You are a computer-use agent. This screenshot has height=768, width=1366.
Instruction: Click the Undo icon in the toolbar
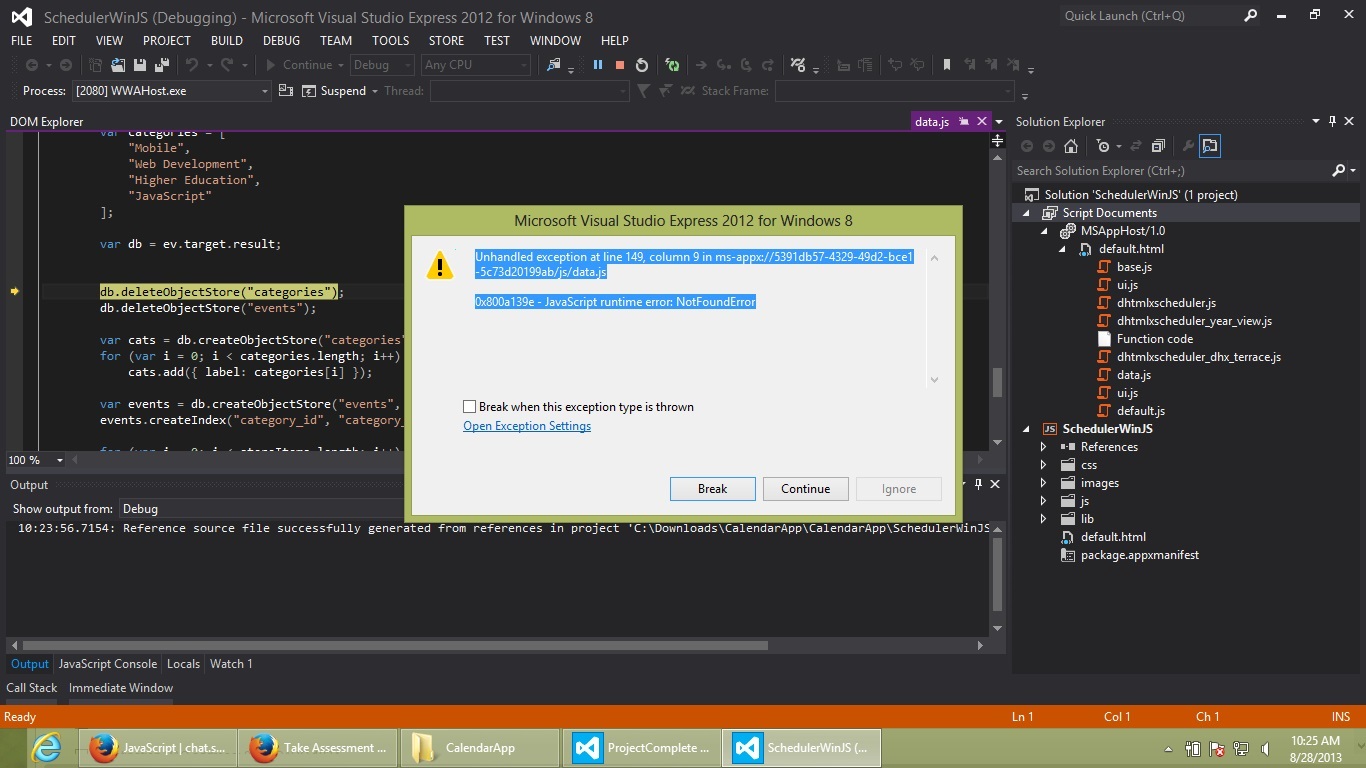pyautogui.click(x=191, y=65)
